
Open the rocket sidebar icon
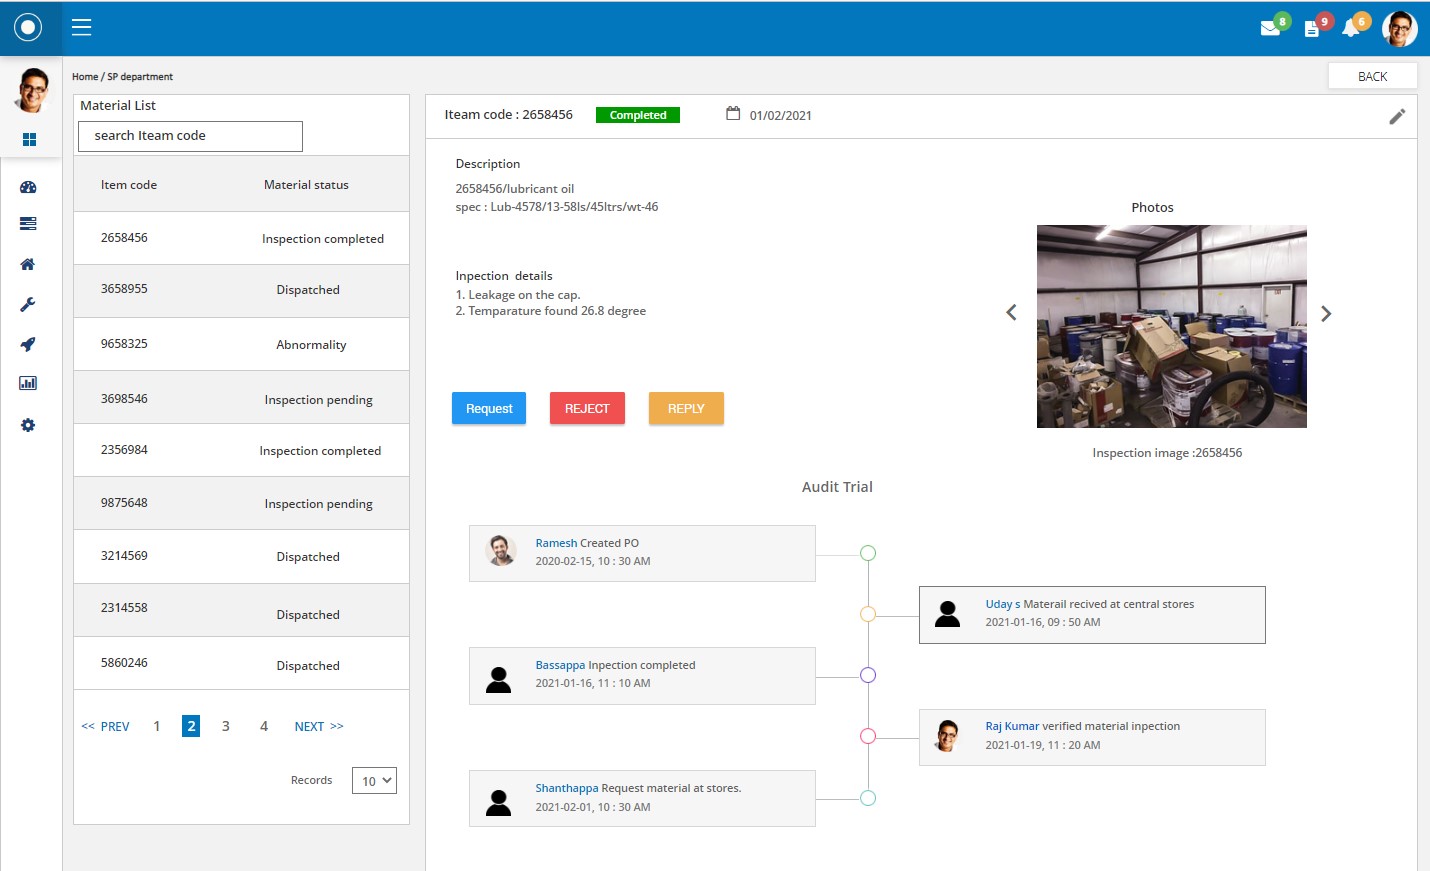tap(28, 344)
